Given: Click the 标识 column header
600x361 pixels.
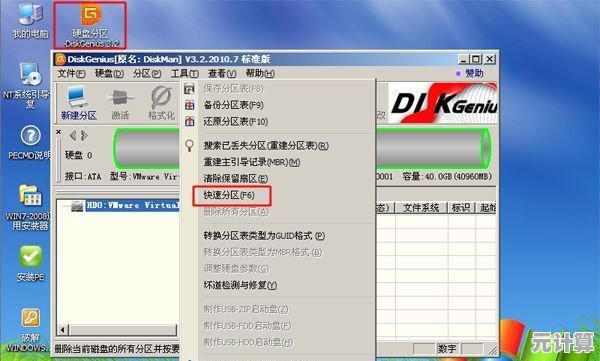Looking at the screenshot, I should point(461,208).
